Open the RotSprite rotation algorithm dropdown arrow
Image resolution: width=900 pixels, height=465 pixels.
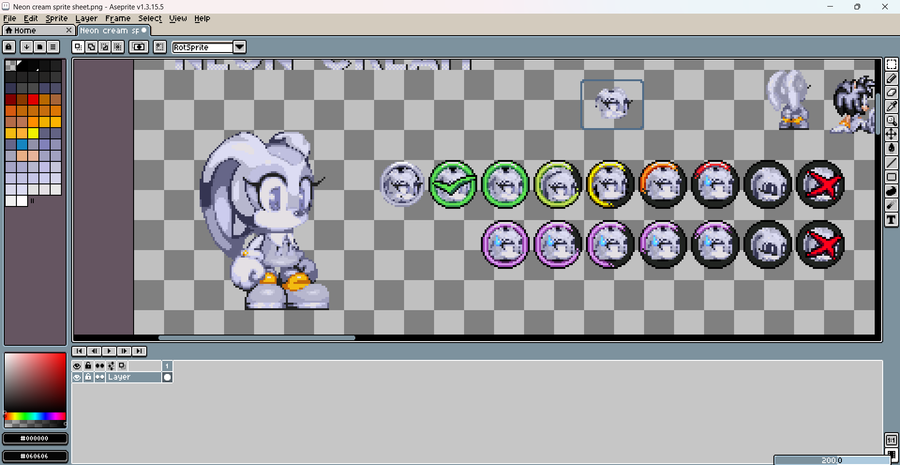(x=240, y=47)
